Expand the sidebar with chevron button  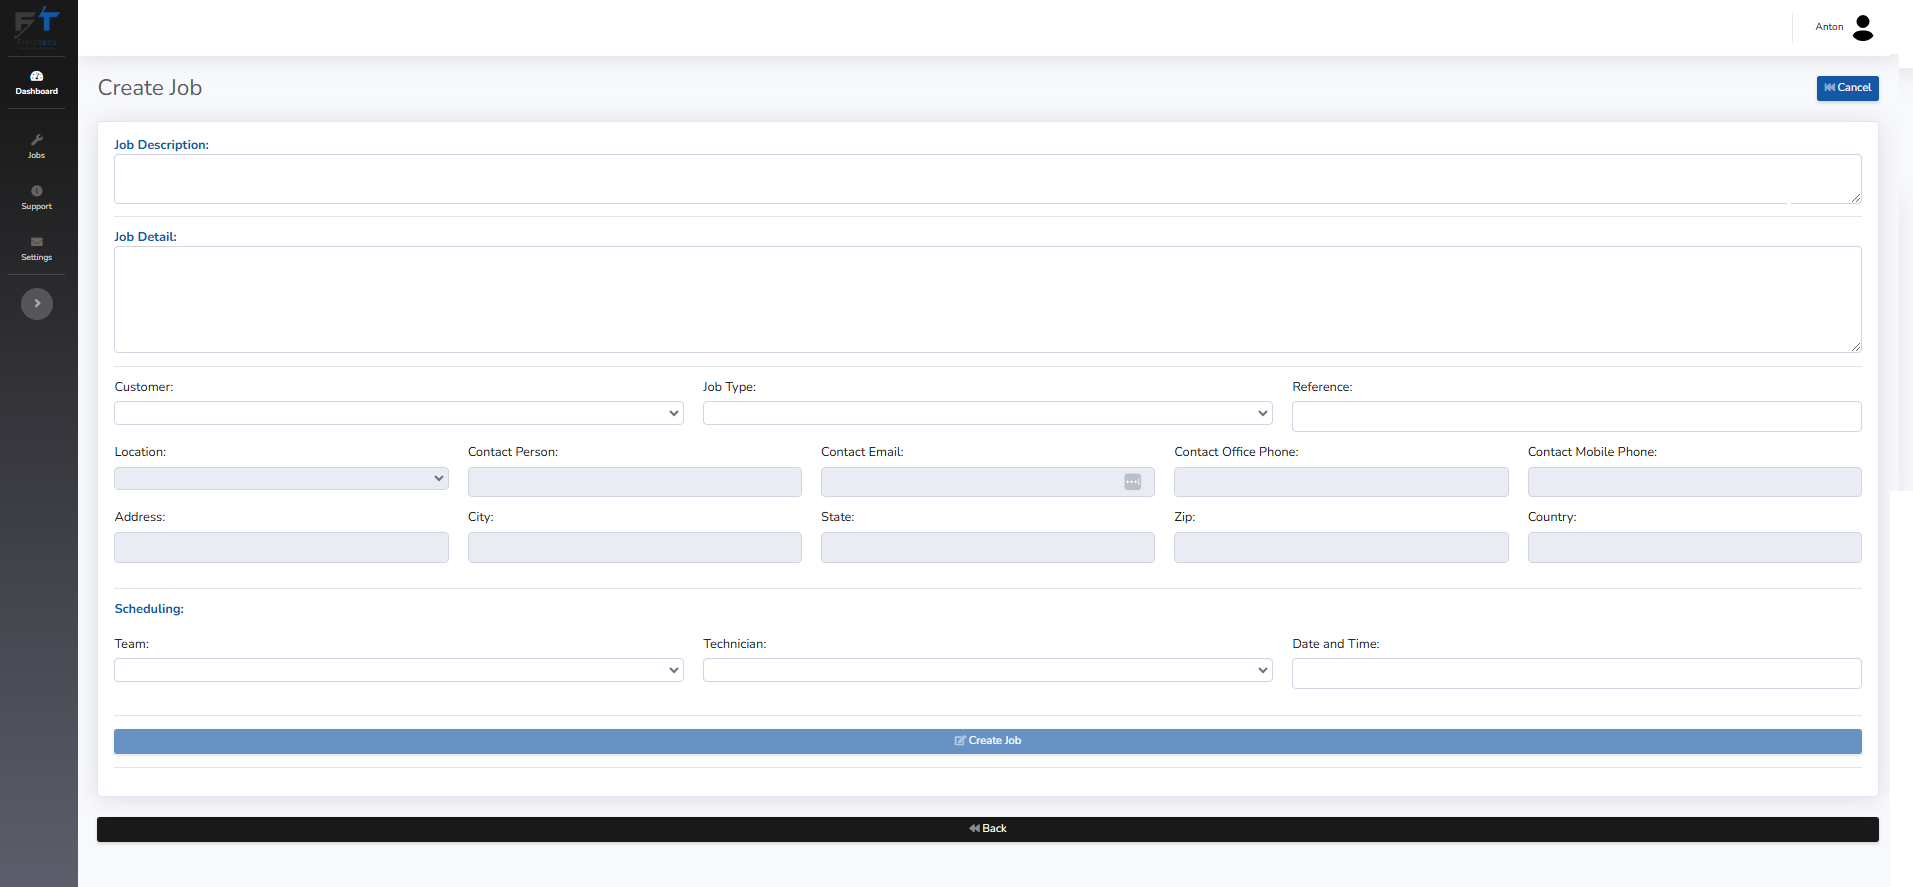click(37, 303)
